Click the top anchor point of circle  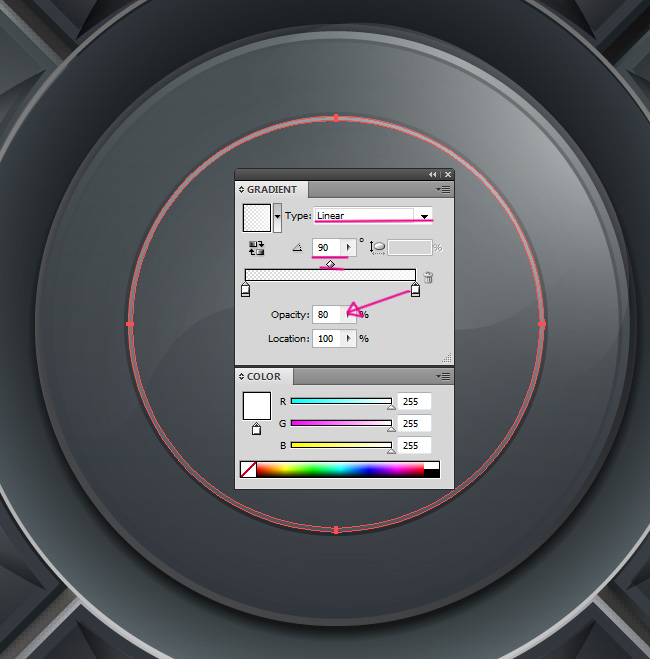pos(336,118)
